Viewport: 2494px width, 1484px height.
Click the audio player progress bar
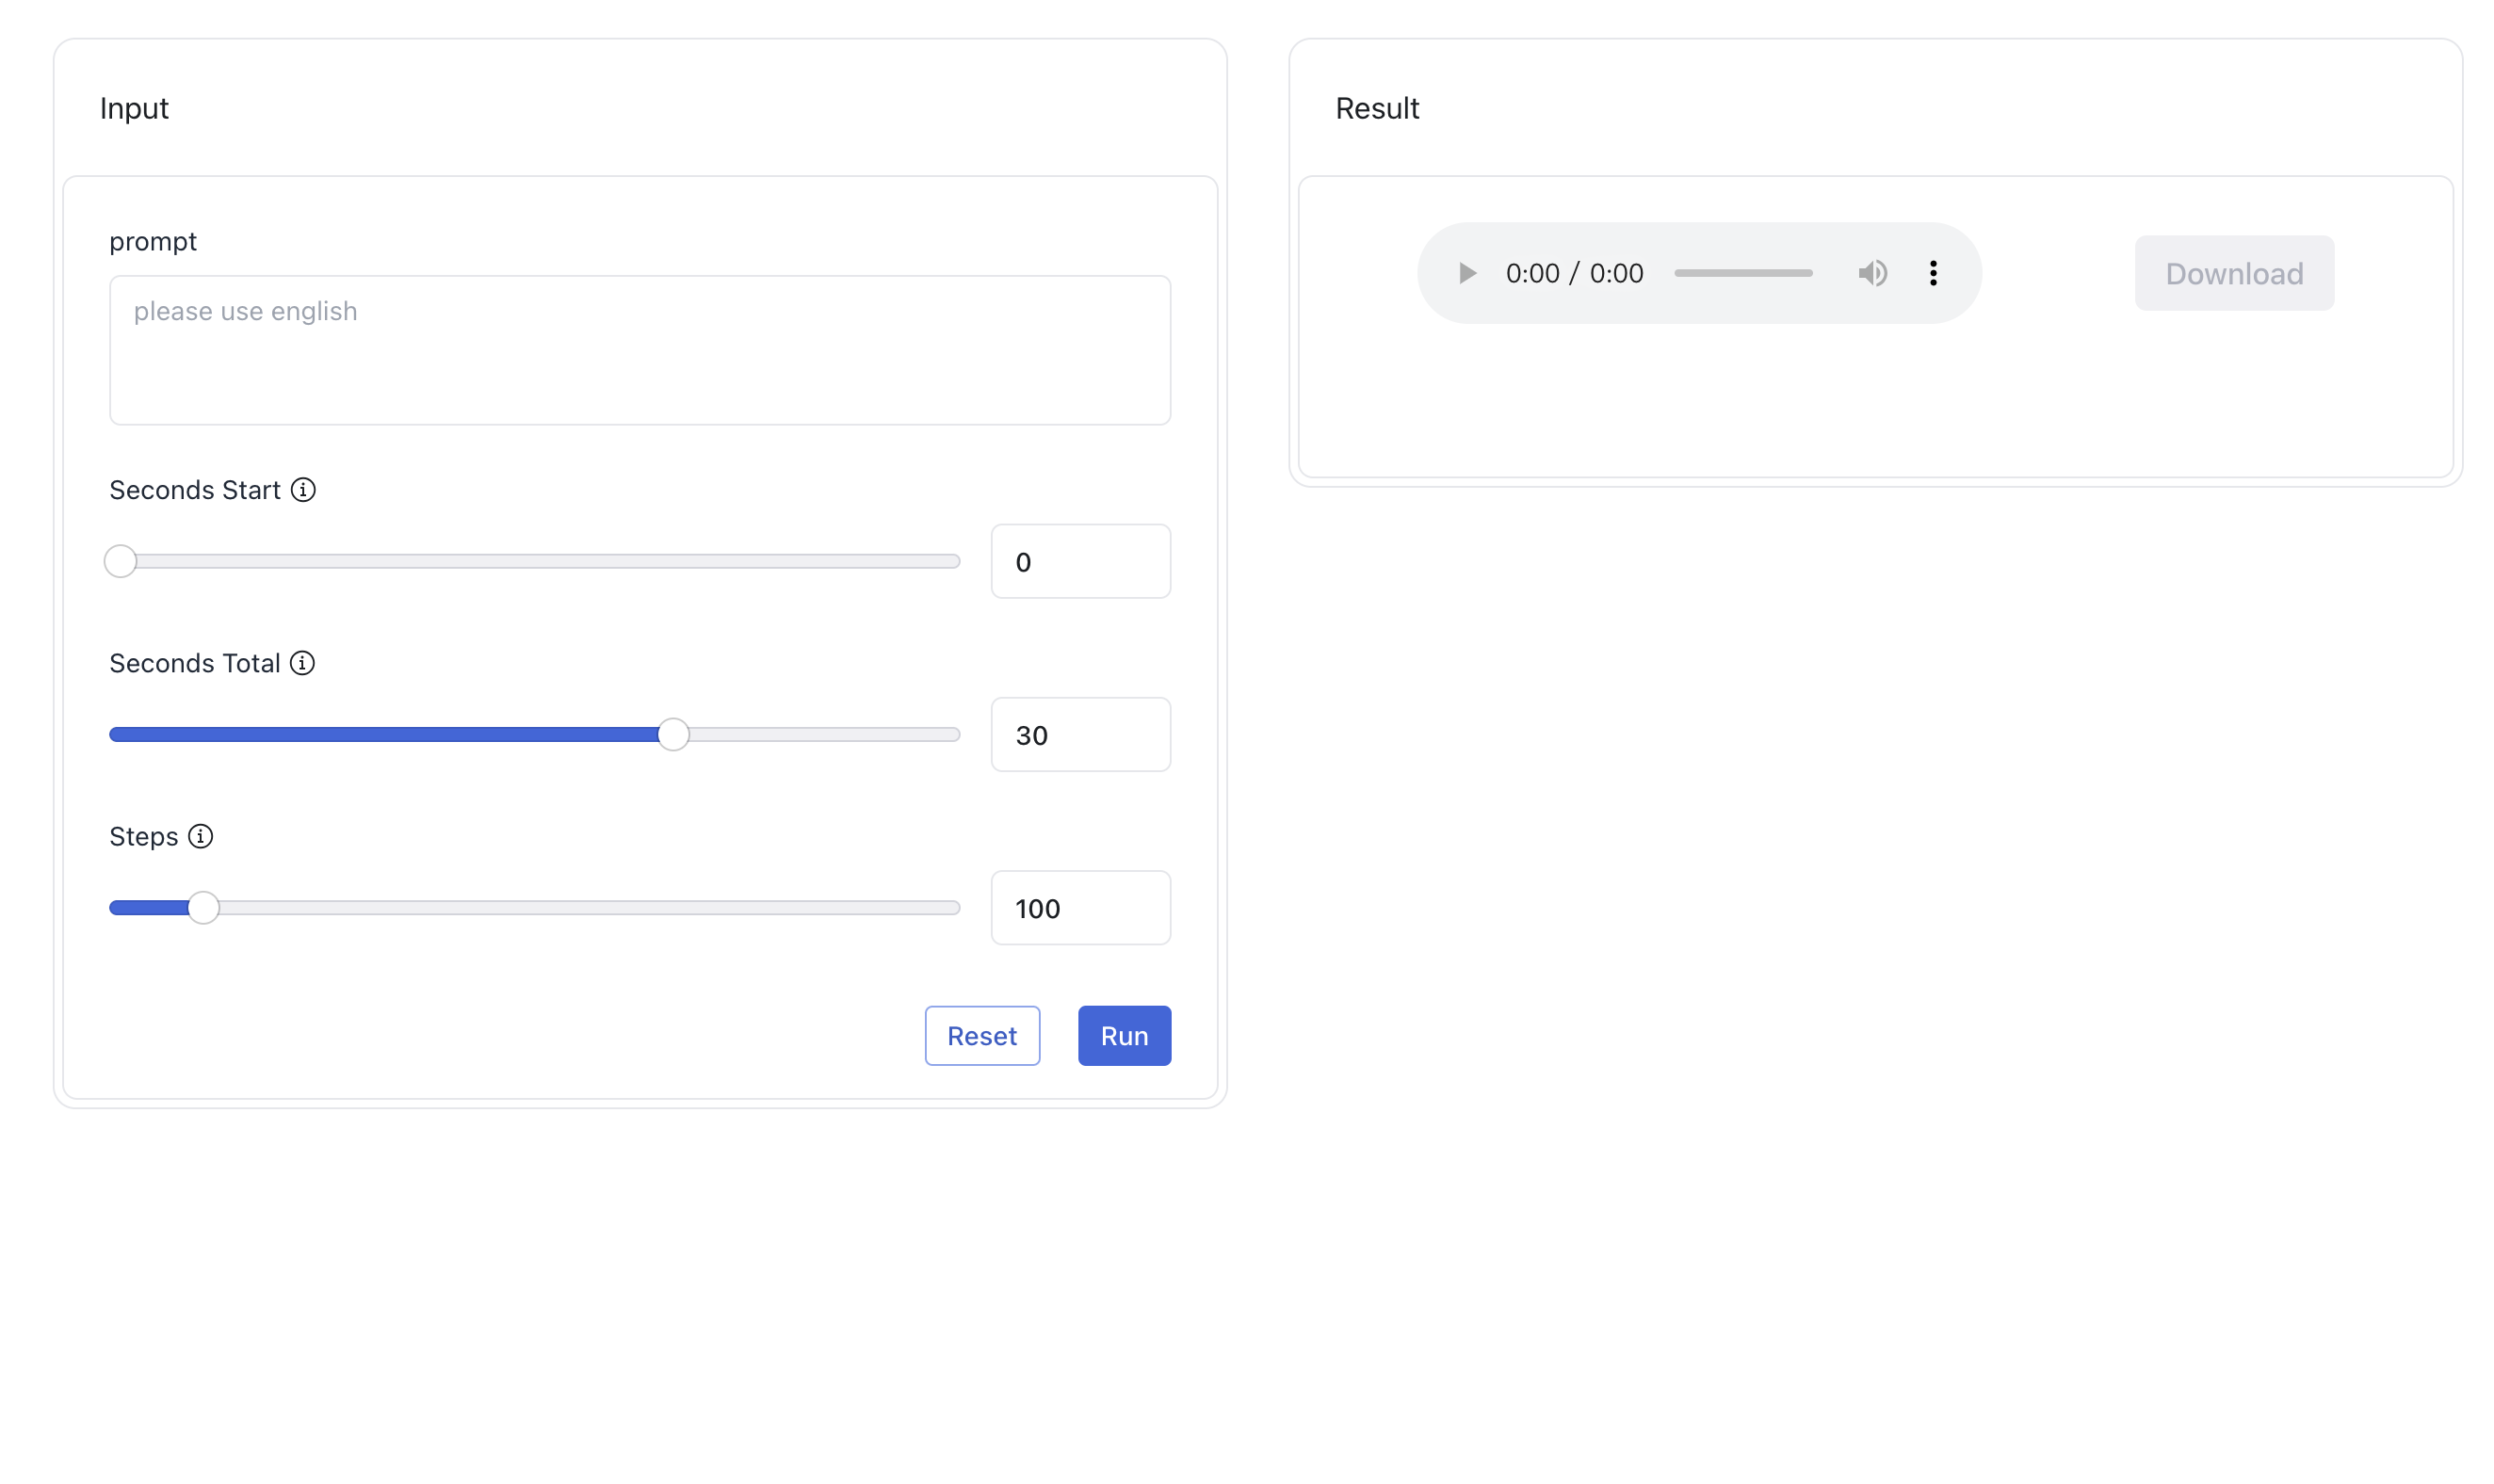[1743, 274]
